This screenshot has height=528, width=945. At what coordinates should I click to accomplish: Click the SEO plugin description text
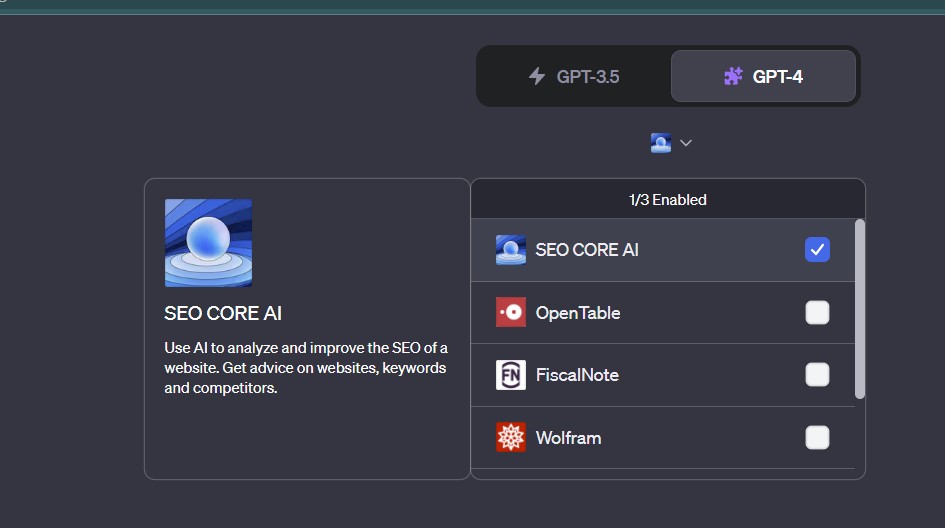click(x=306, y=368)
